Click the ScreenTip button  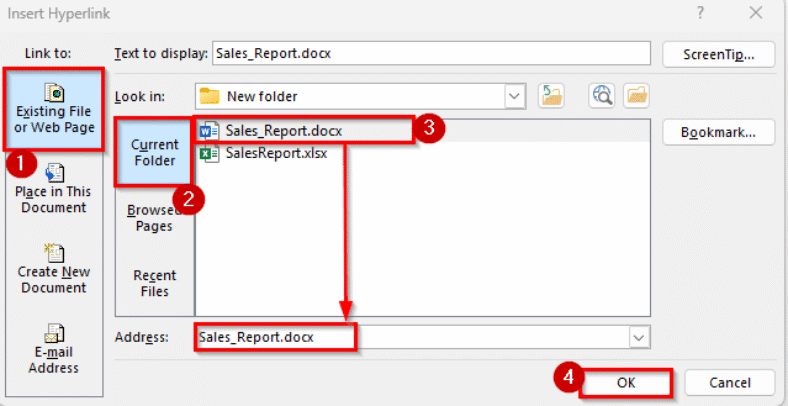[x=719, y=55]
